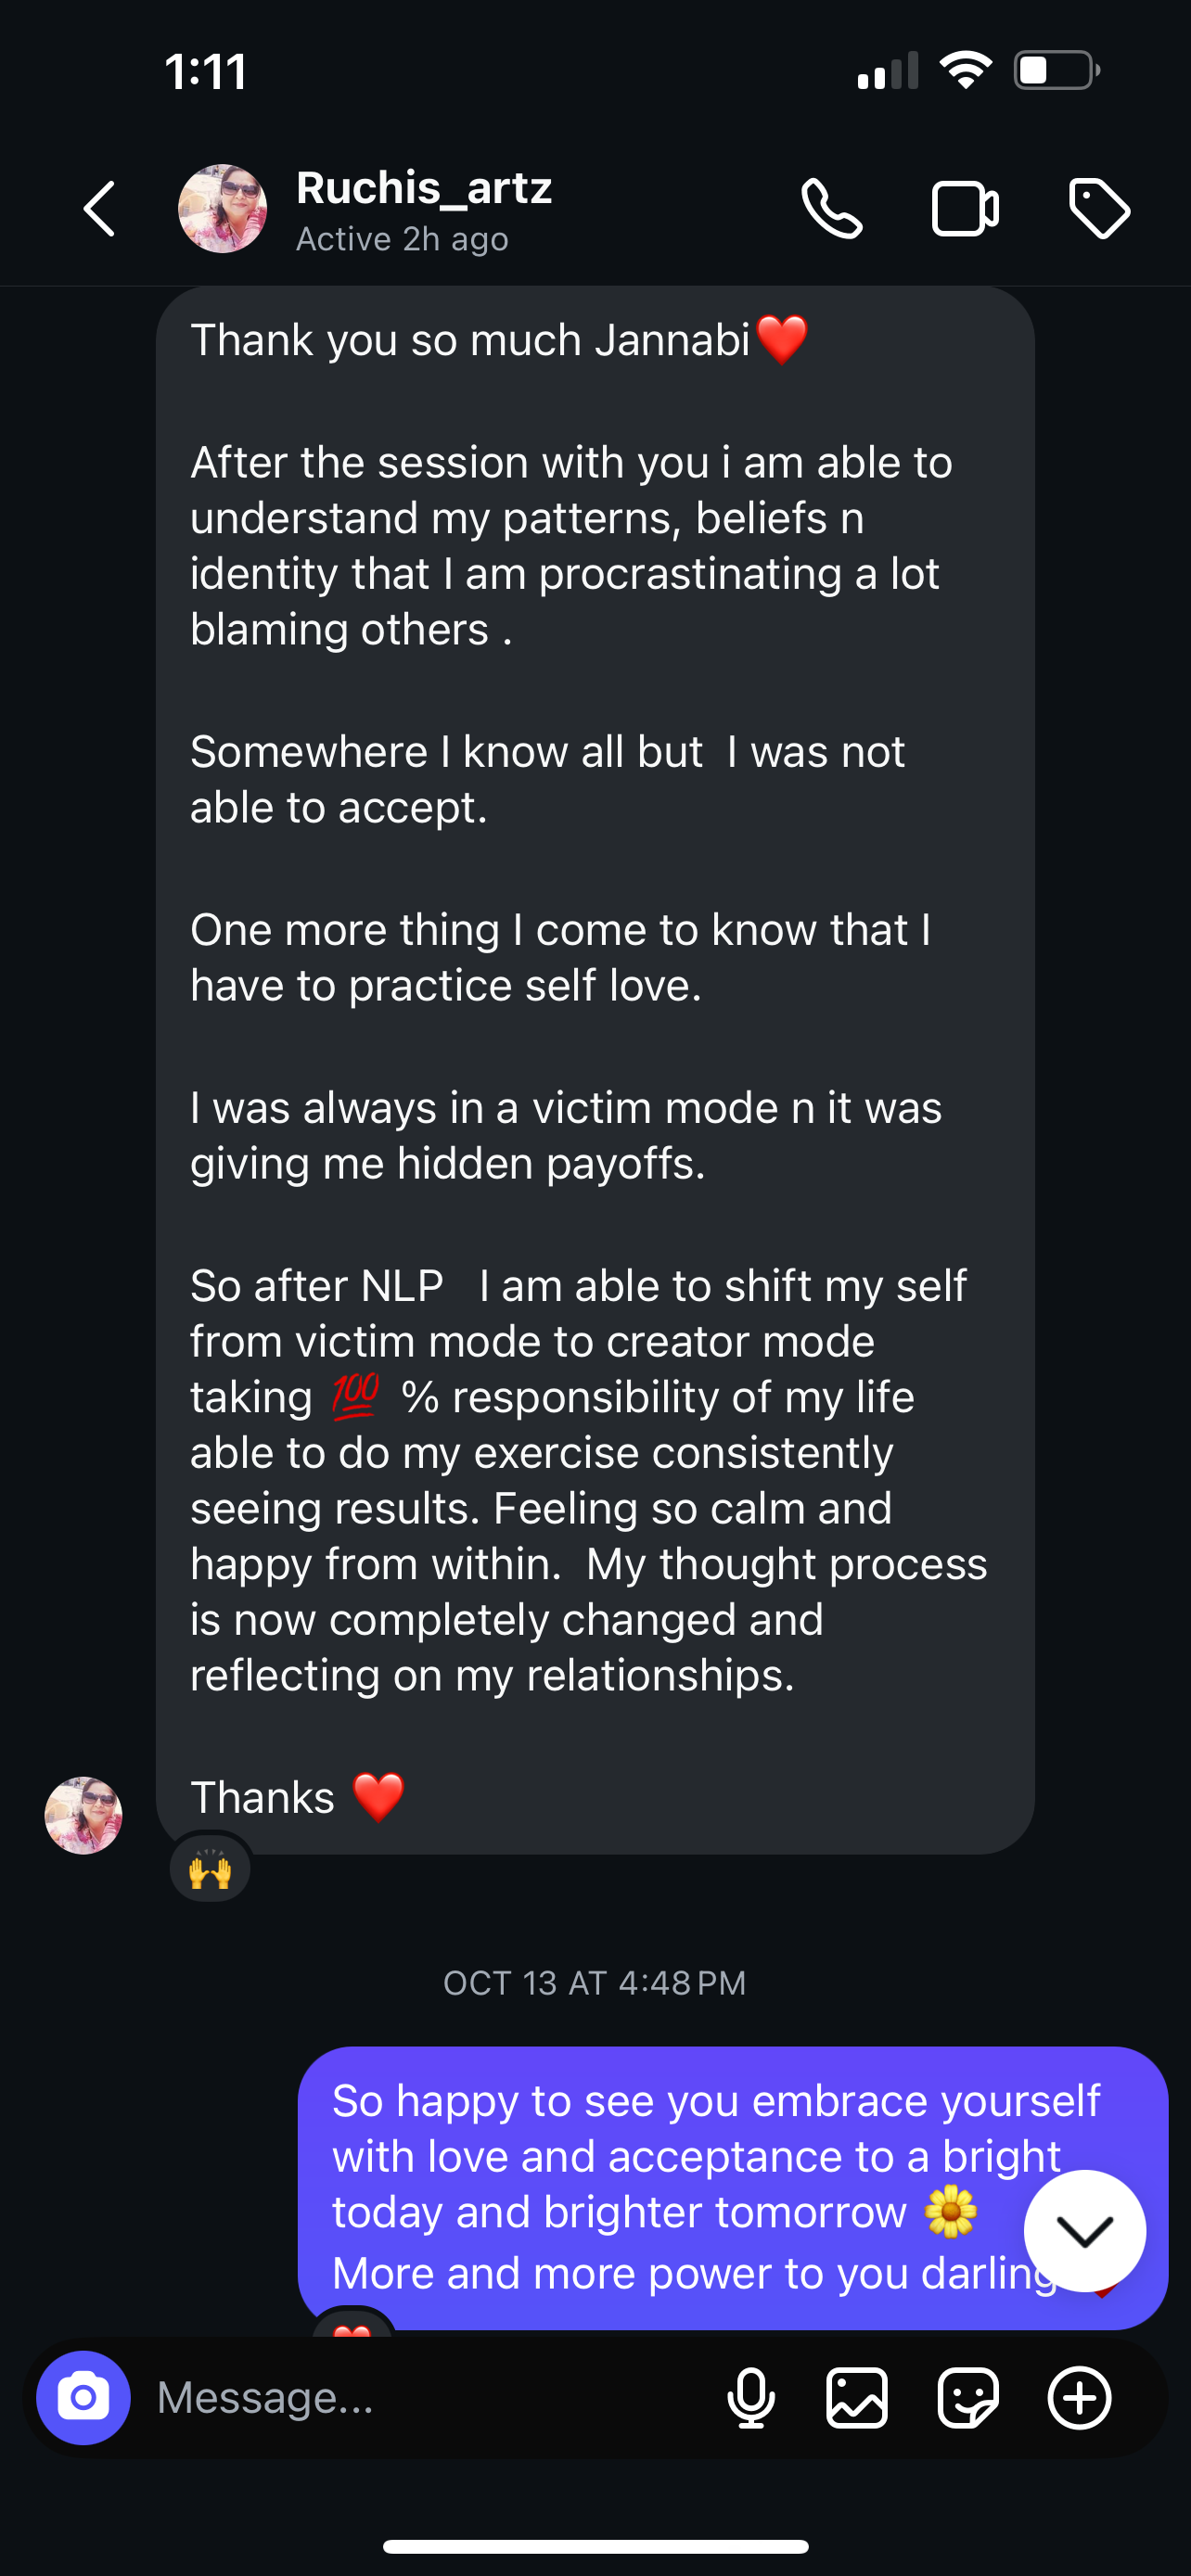
Task: Open the label tag icon
Action: [1099, 209]
